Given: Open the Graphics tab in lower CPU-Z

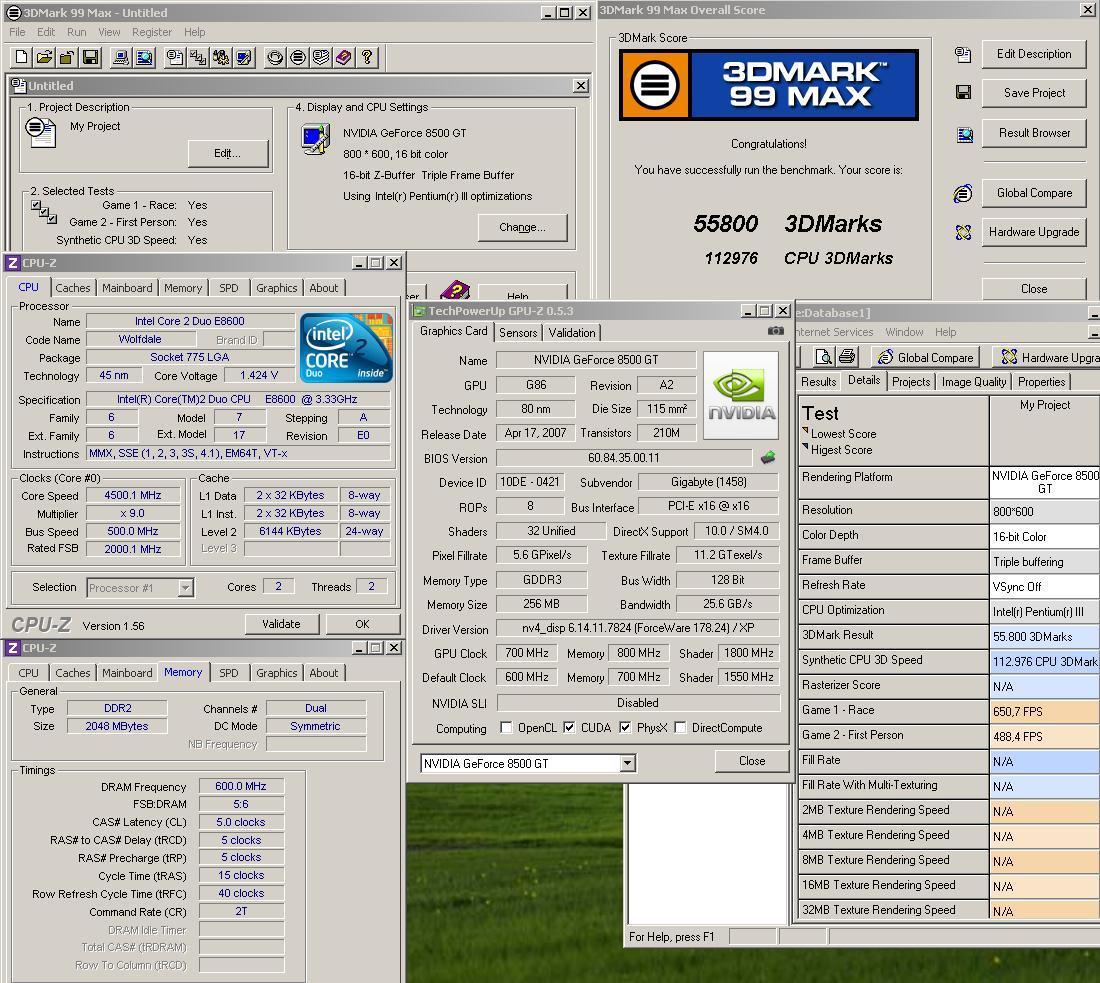Looking at the screenshot, I should point(276,673).
